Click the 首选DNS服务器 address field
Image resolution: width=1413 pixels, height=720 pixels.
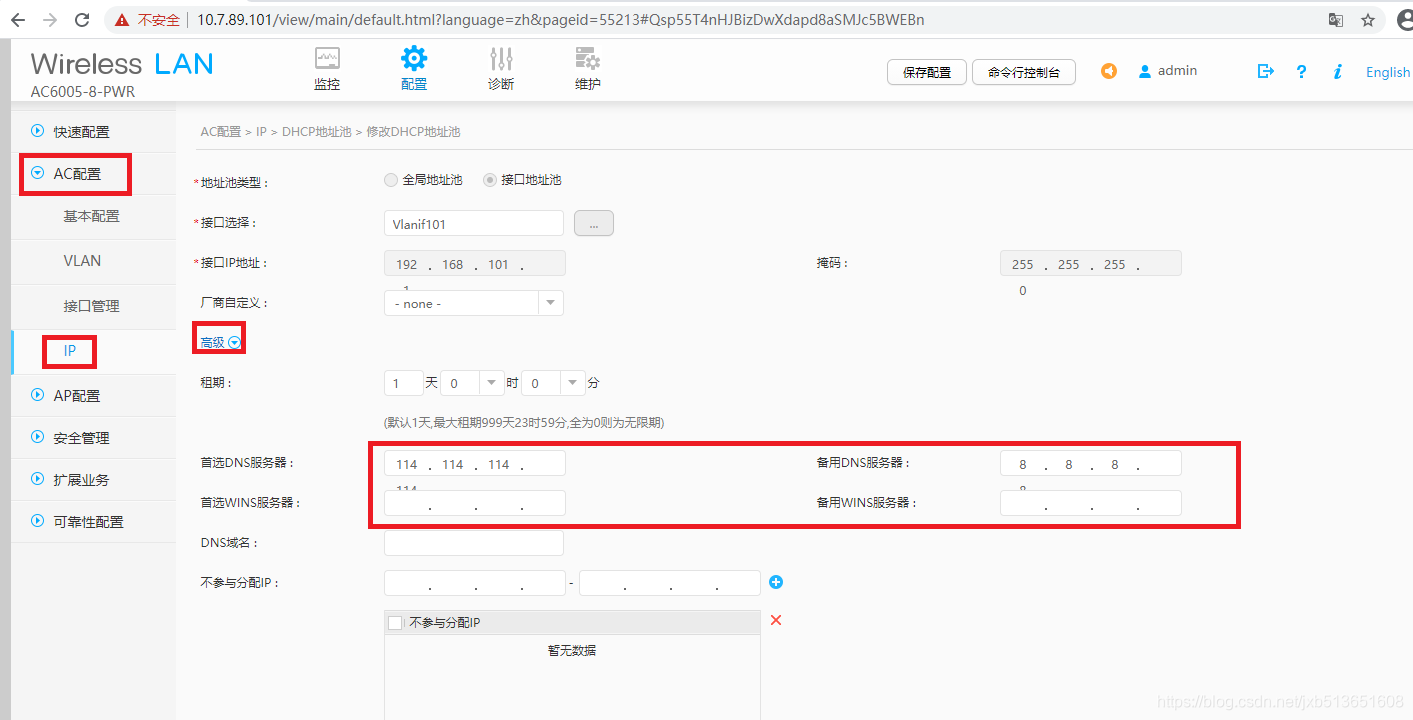click(475, 463)
